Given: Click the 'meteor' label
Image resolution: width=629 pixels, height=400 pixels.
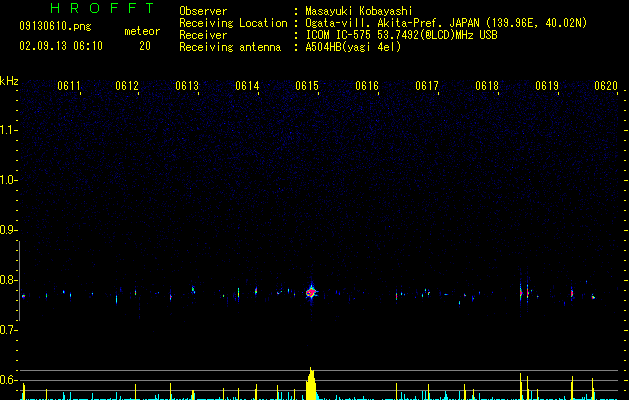Looking at the screenshot, I should click(142, 31).
